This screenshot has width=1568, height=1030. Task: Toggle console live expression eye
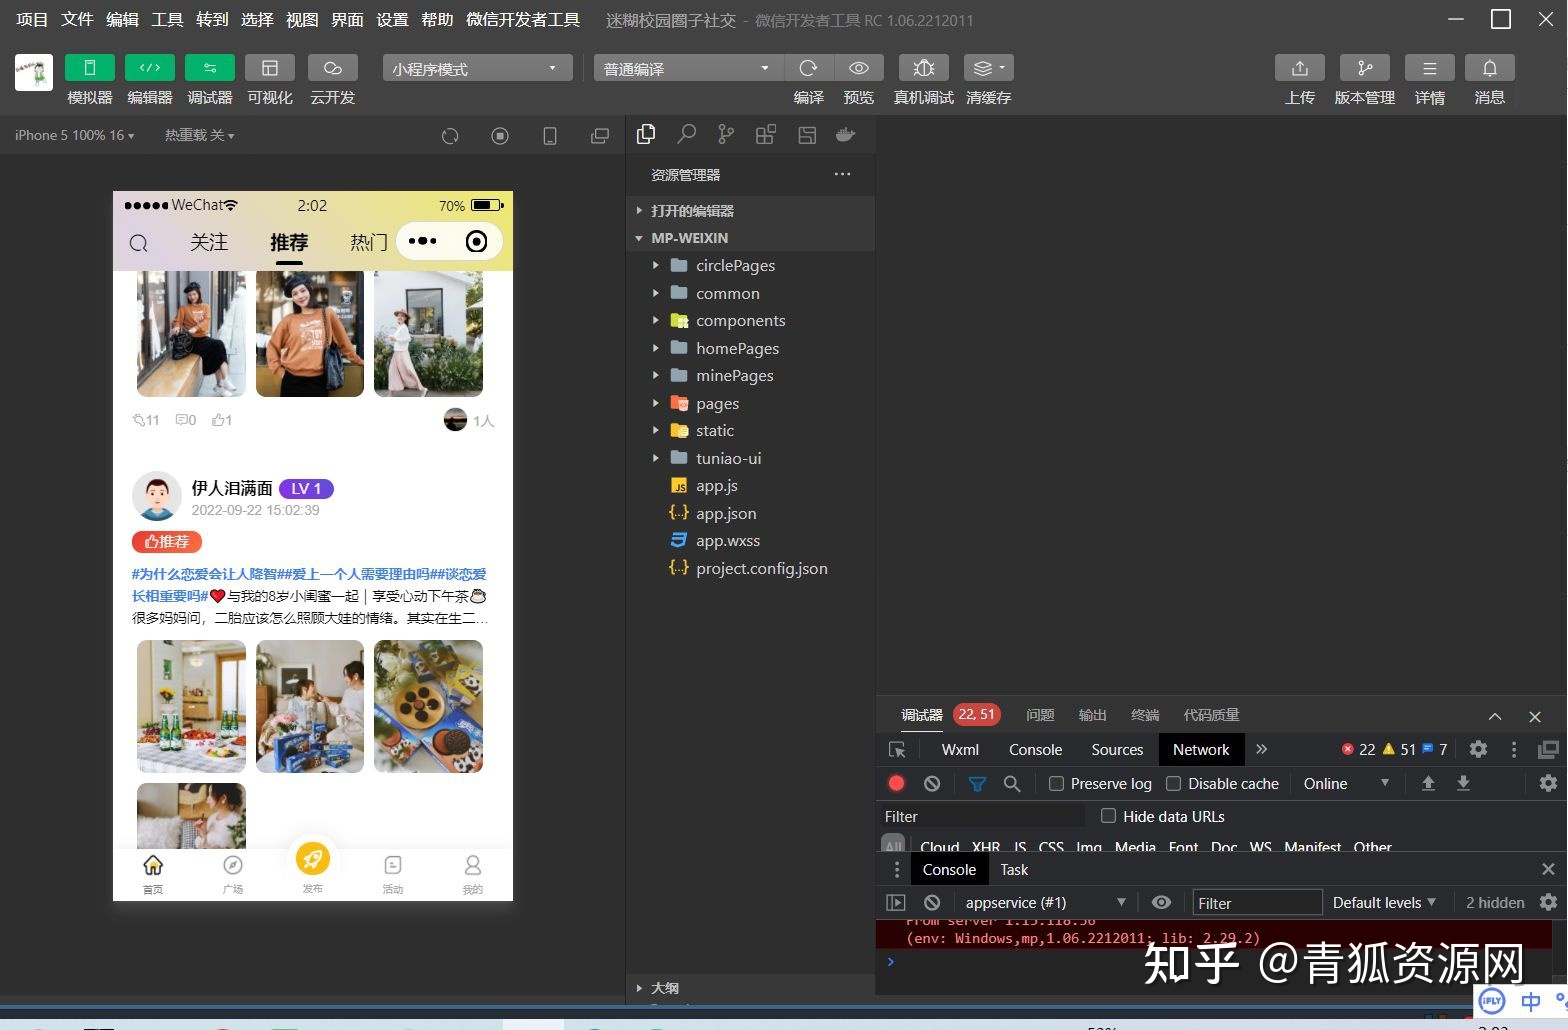[x=1161, y=902]
